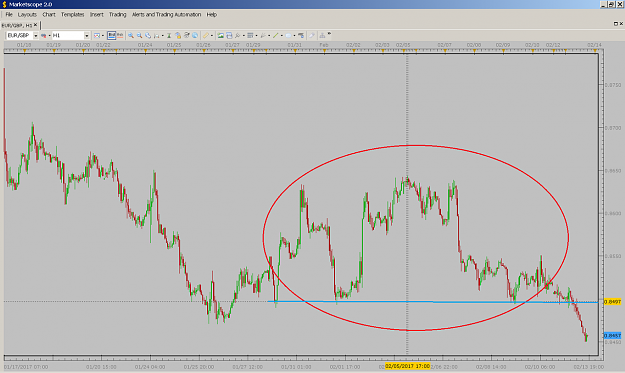Click the icon right of the magnifier icons
This screenshot has height=373, width=625.
[x=157, y=35]
